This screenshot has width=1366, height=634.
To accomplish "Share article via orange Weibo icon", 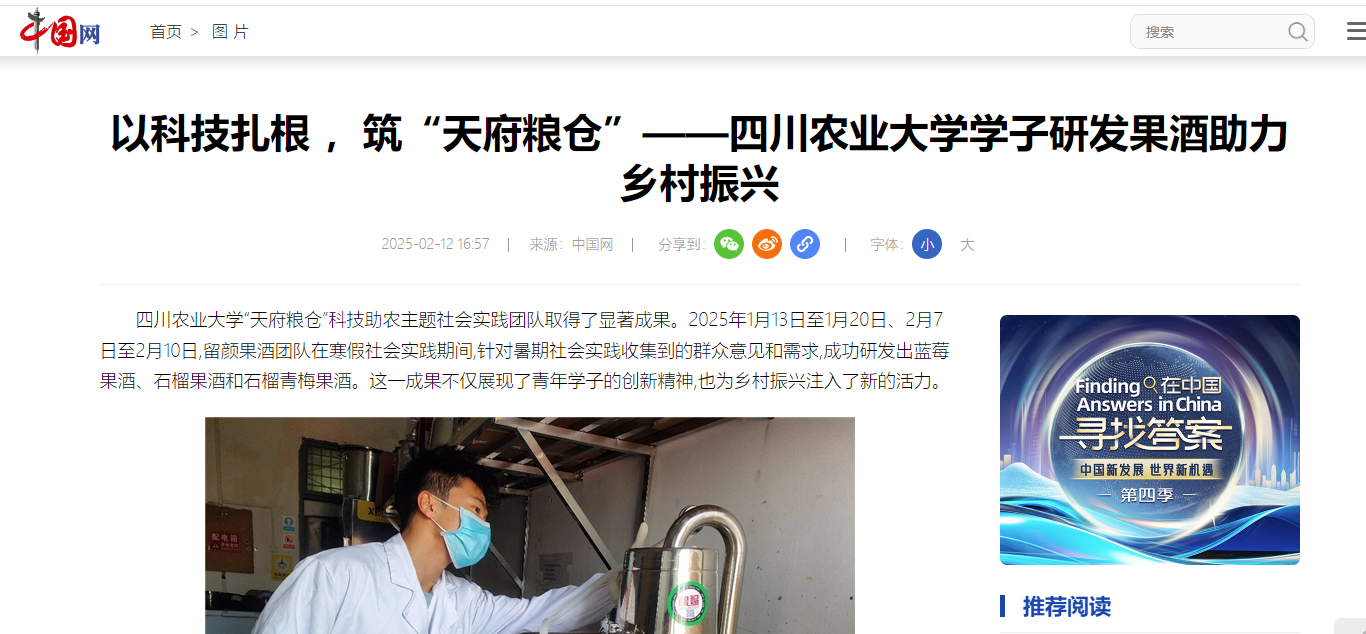I will point(767,244).
